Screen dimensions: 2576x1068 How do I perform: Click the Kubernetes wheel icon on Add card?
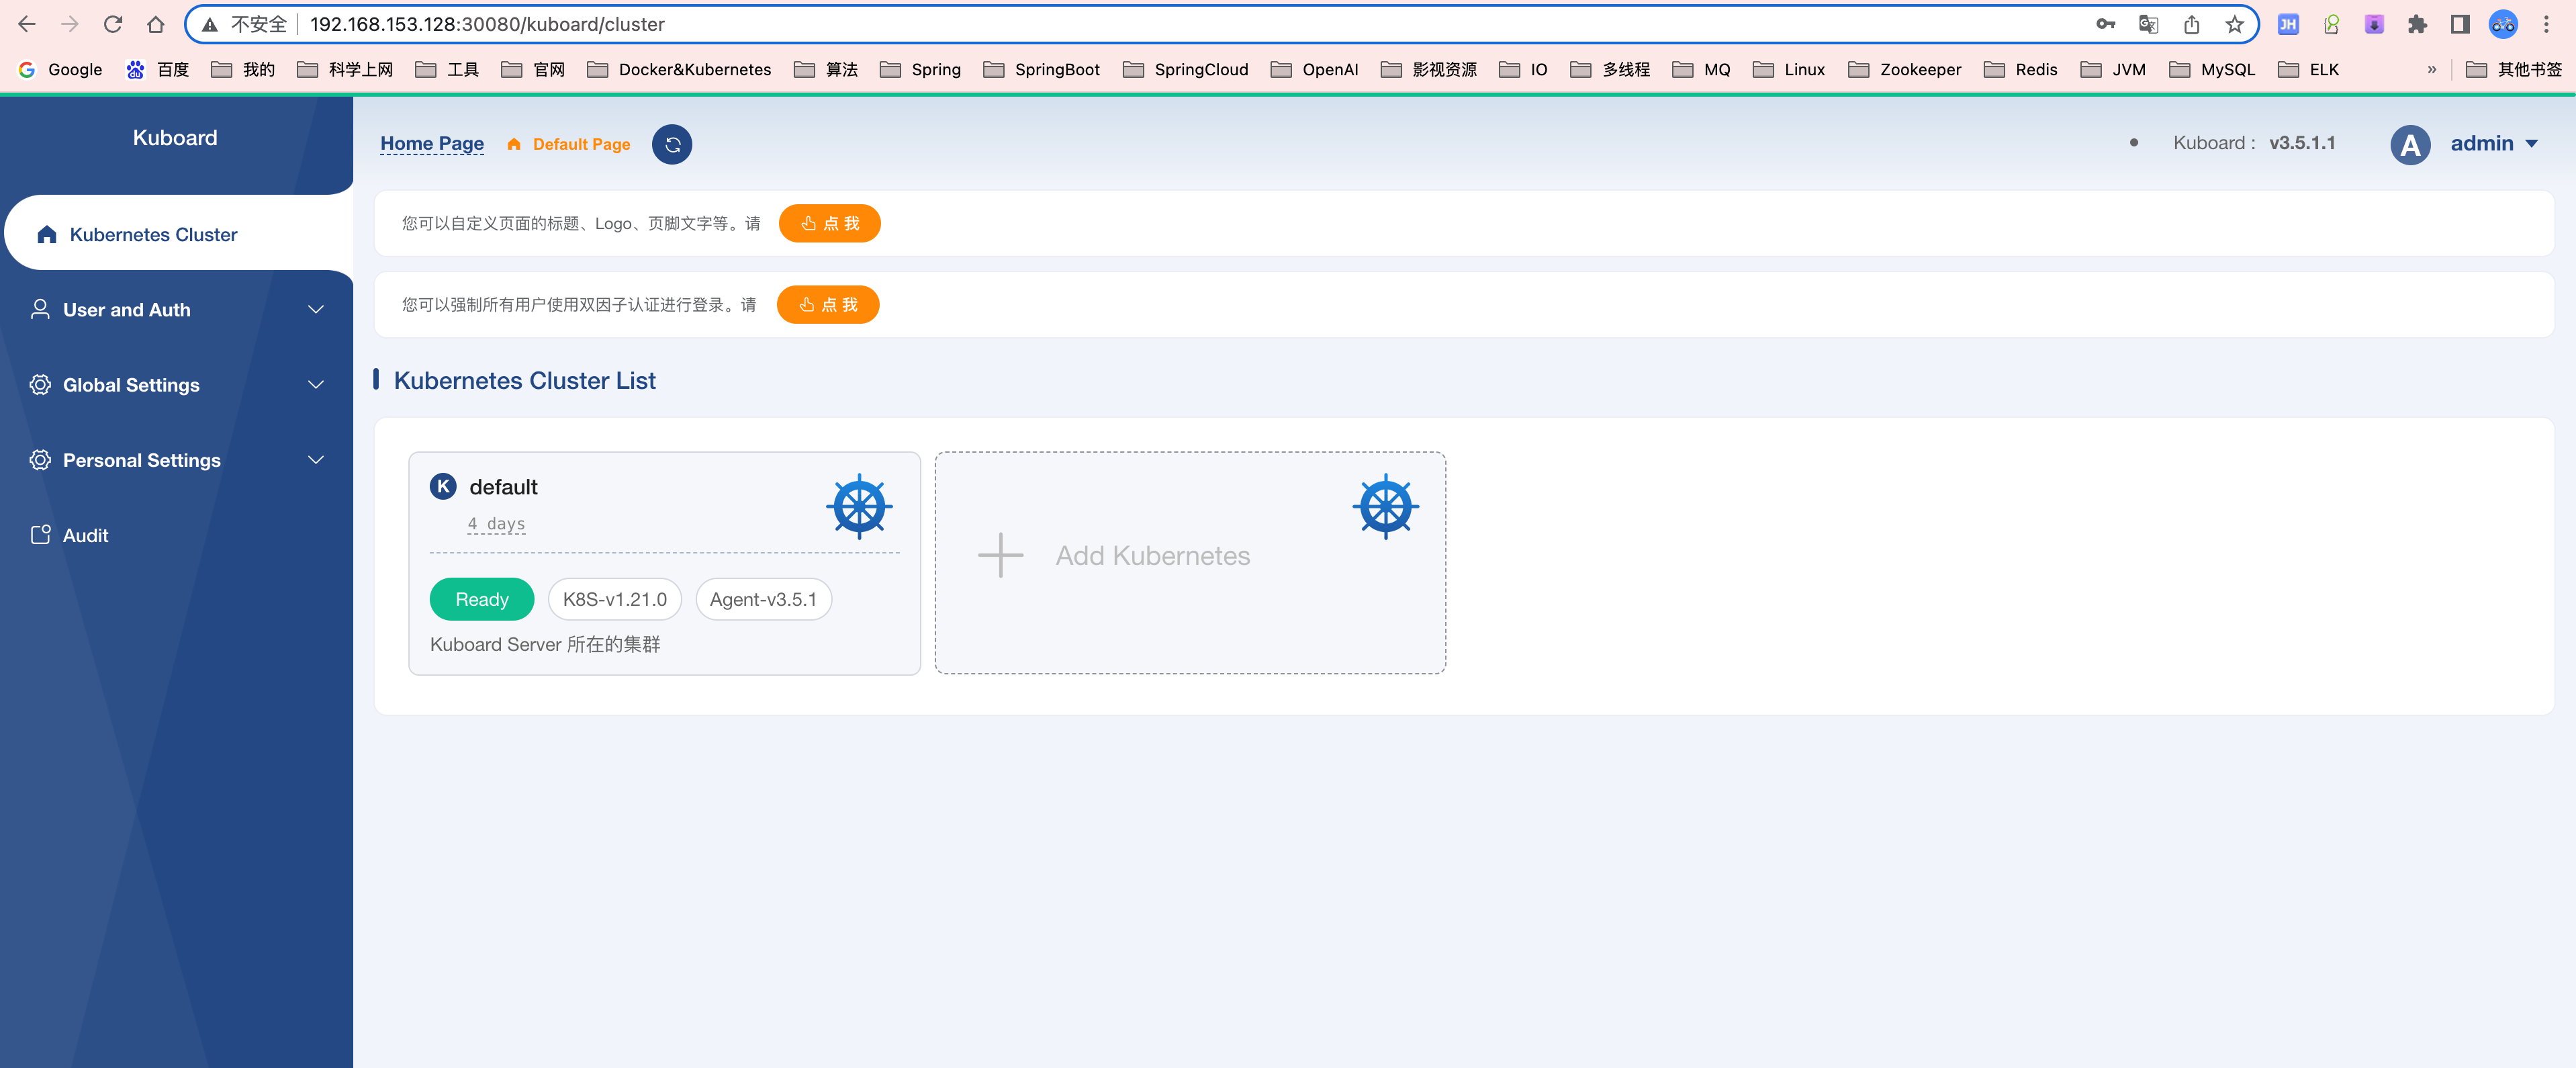1385,506
